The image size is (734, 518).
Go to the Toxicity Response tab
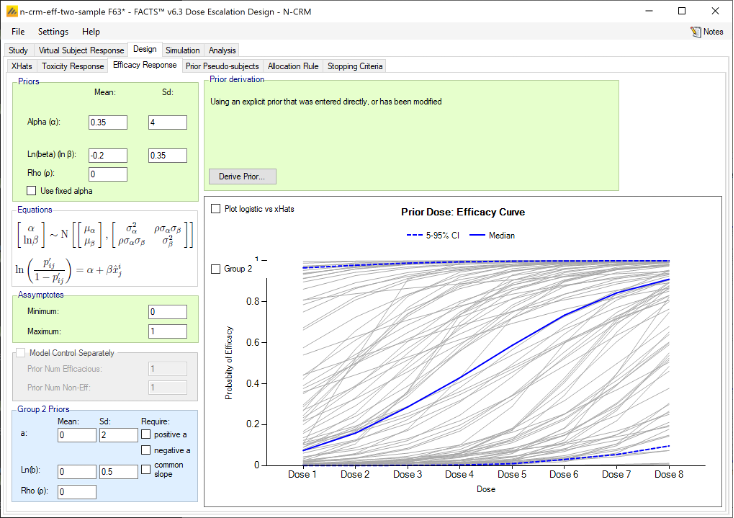72,66
